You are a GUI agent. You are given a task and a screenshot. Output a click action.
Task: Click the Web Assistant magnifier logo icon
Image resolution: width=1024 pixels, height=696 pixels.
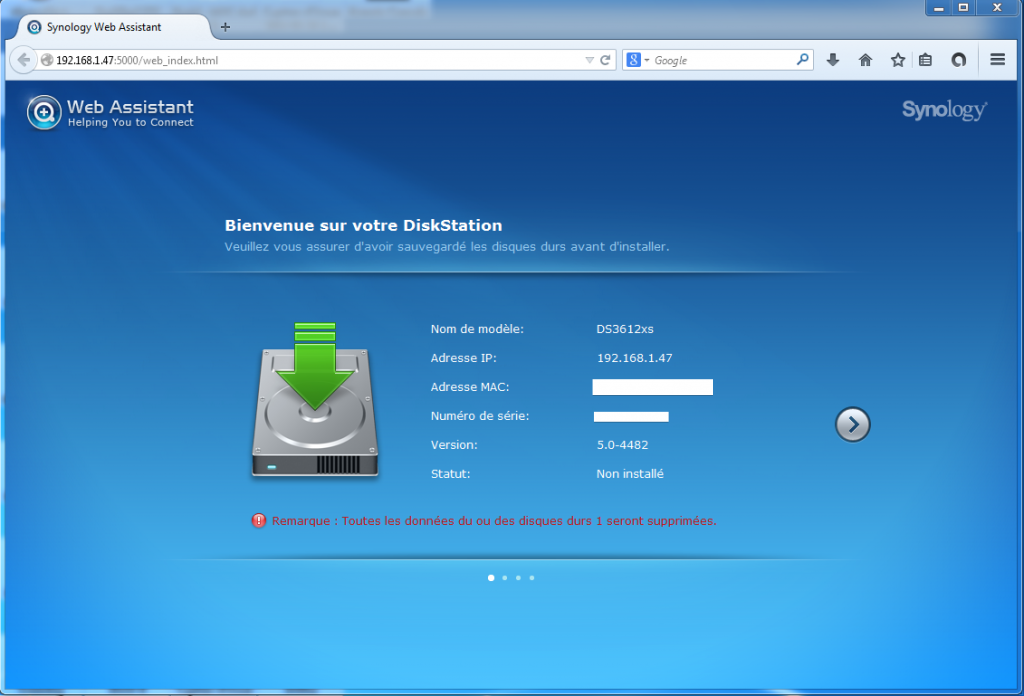pos(44,112)
